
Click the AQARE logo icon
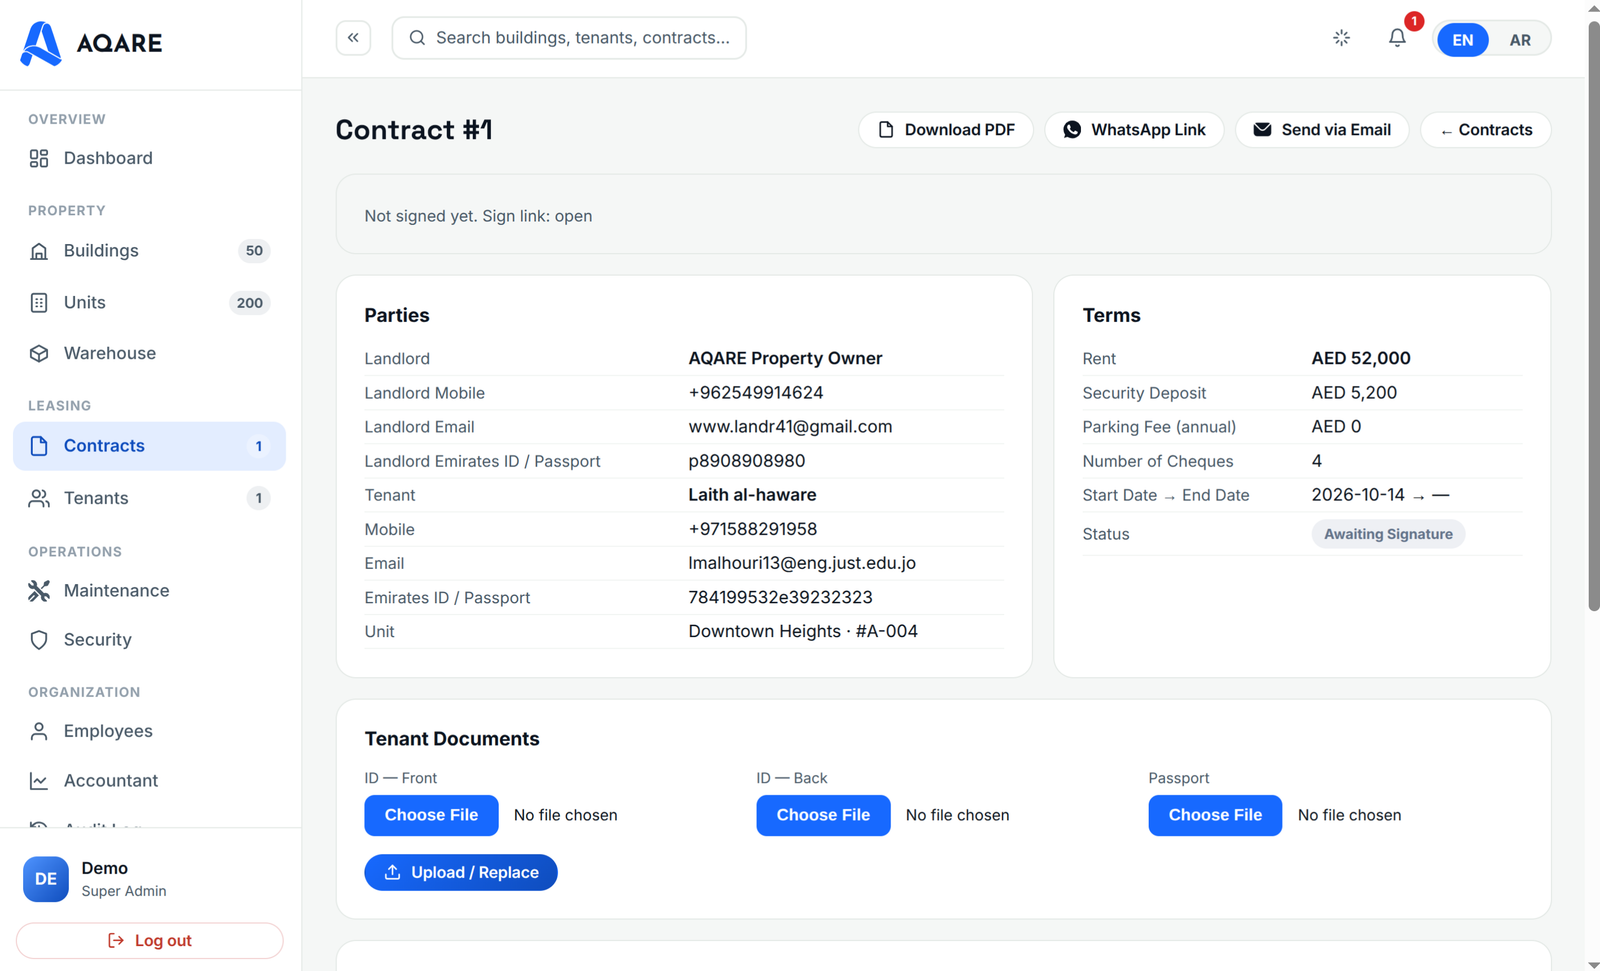(41, 43)
